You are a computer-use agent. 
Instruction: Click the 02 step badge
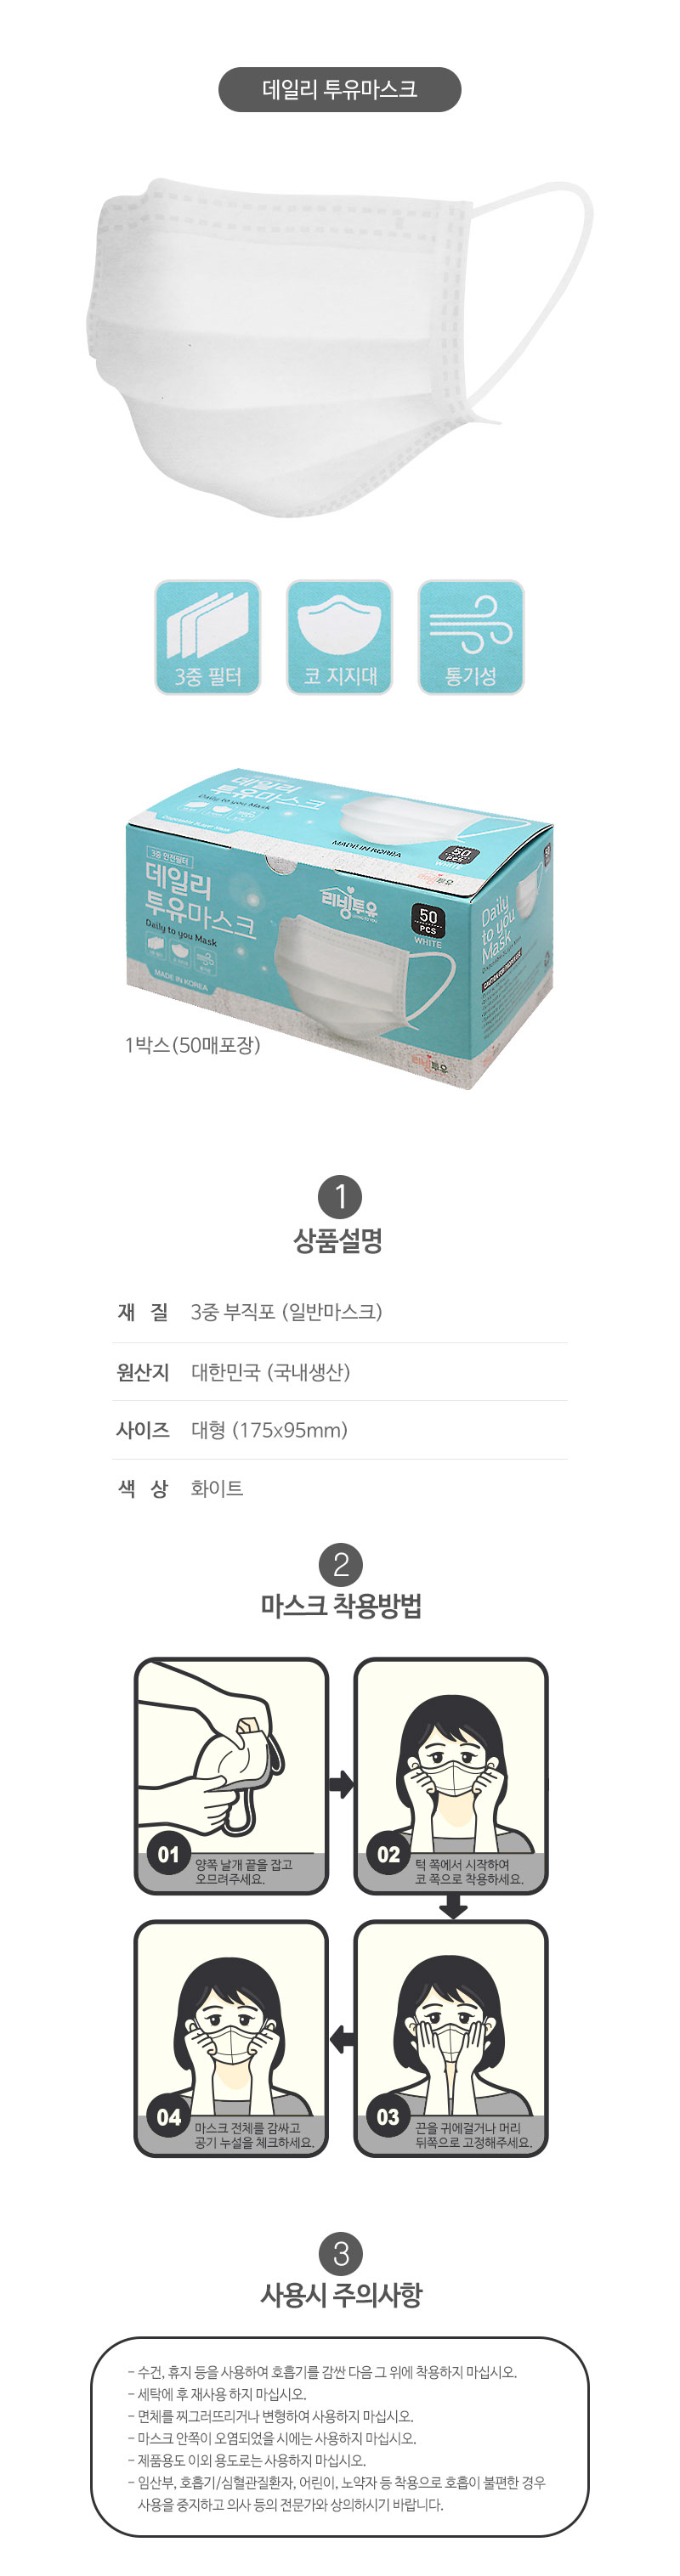point(388,1855)
